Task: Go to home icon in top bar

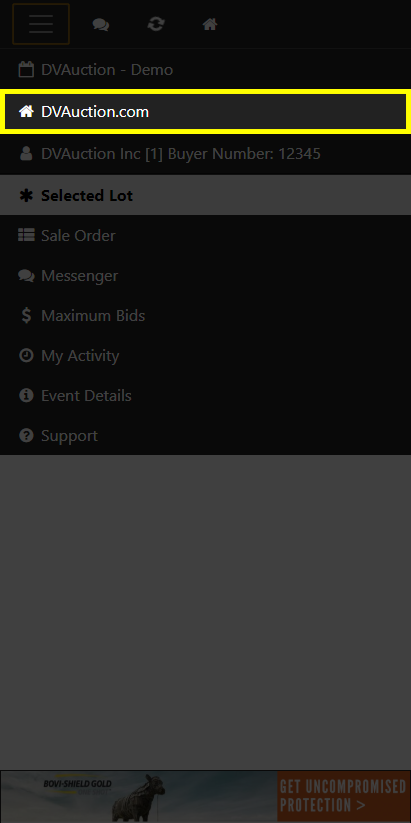Action: tap(210, 24)
